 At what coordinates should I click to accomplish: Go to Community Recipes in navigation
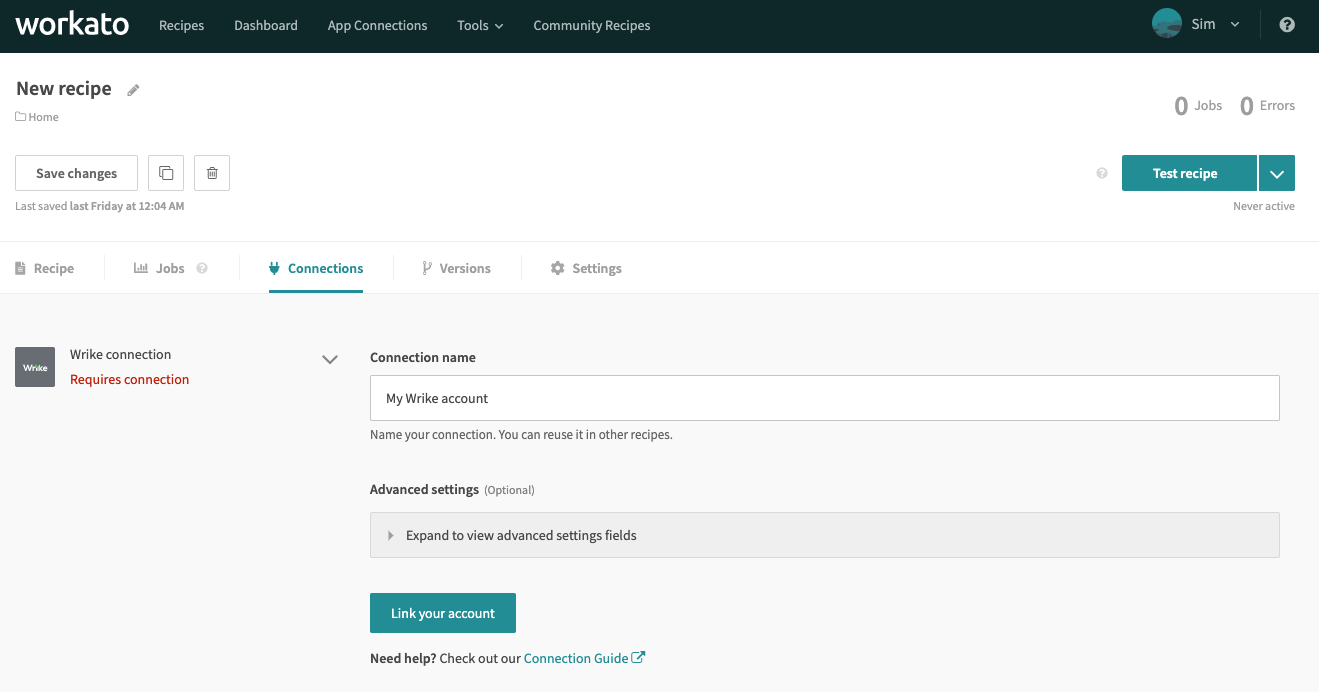(x=591, y=25)
